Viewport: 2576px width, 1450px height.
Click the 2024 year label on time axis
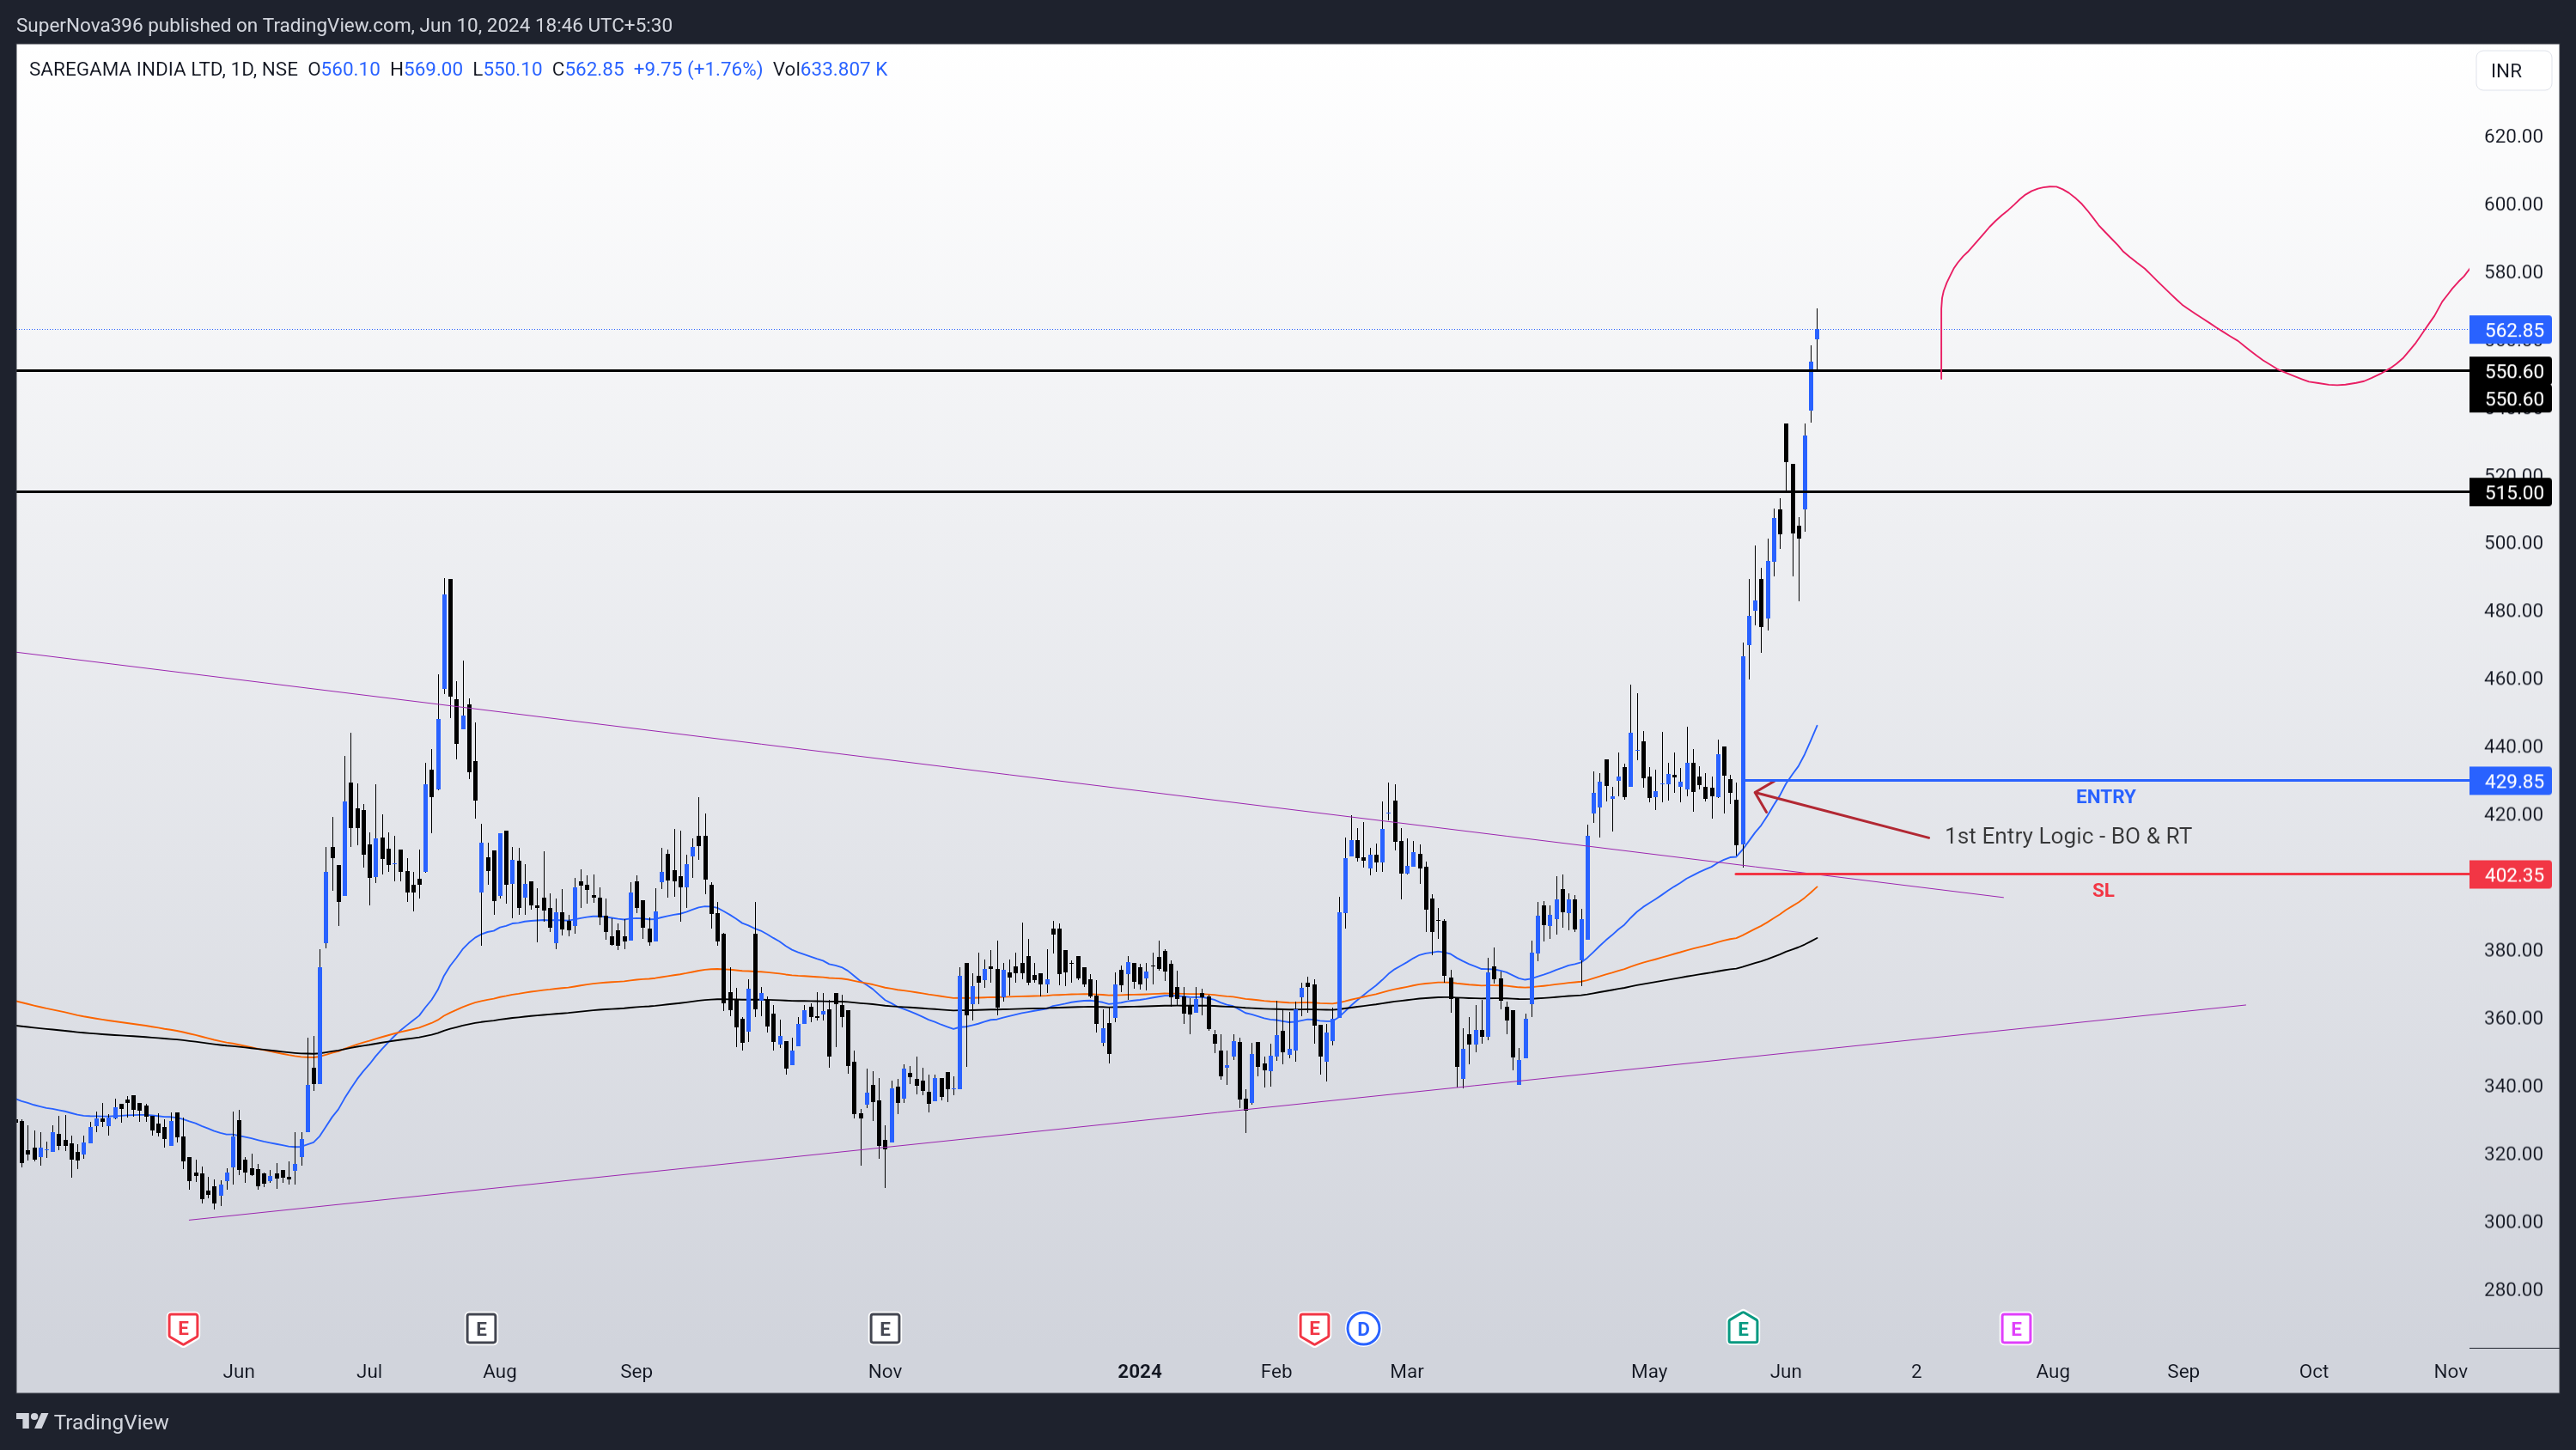tap(1139, 1371)
